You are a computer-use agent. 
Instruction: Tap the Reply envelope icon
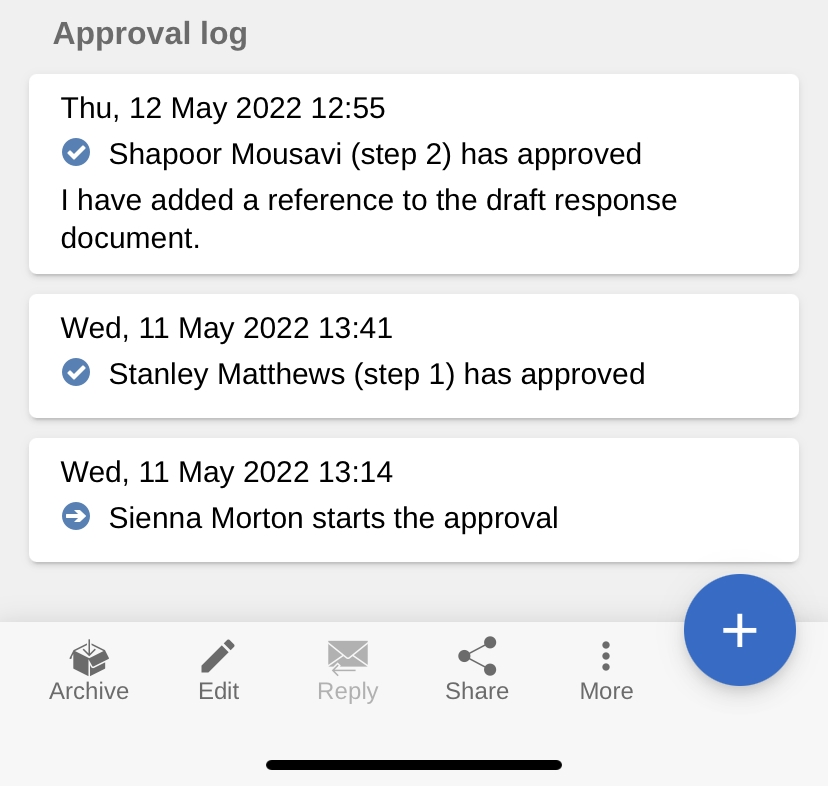347,656
